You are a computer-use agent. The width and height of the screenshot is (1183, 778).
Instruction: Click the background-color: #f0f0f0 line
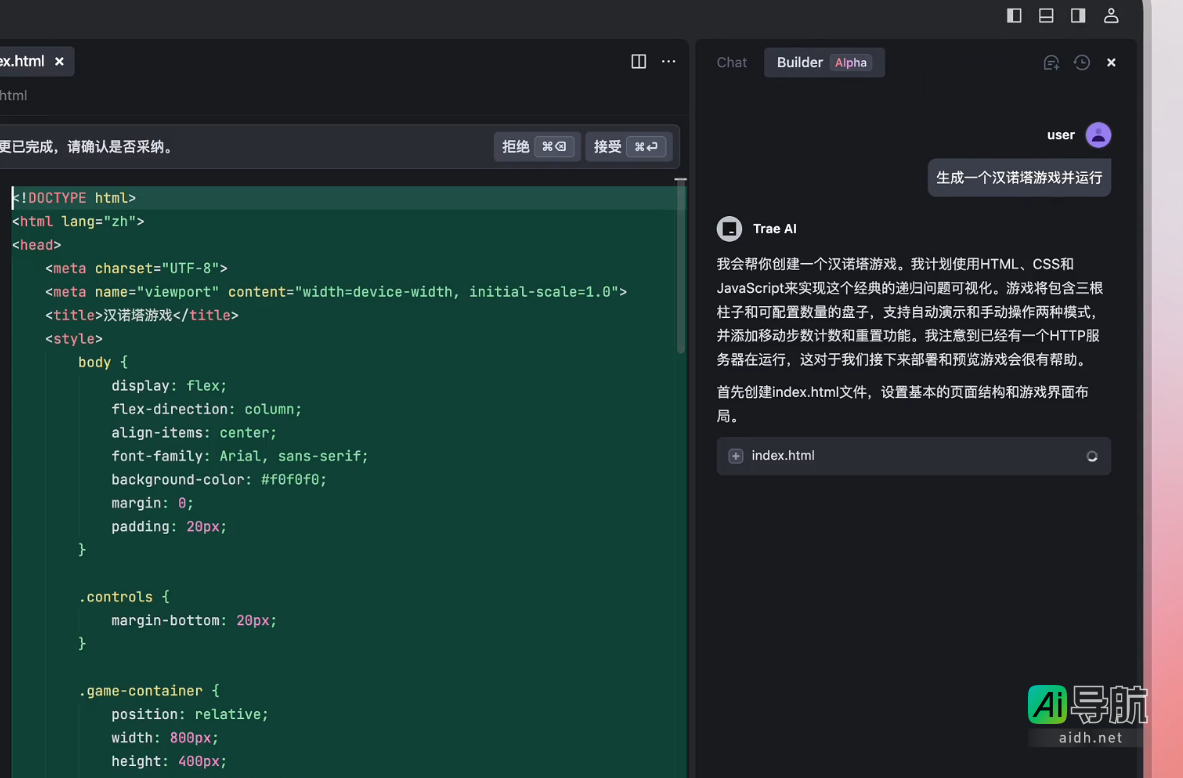pos(219,480)
